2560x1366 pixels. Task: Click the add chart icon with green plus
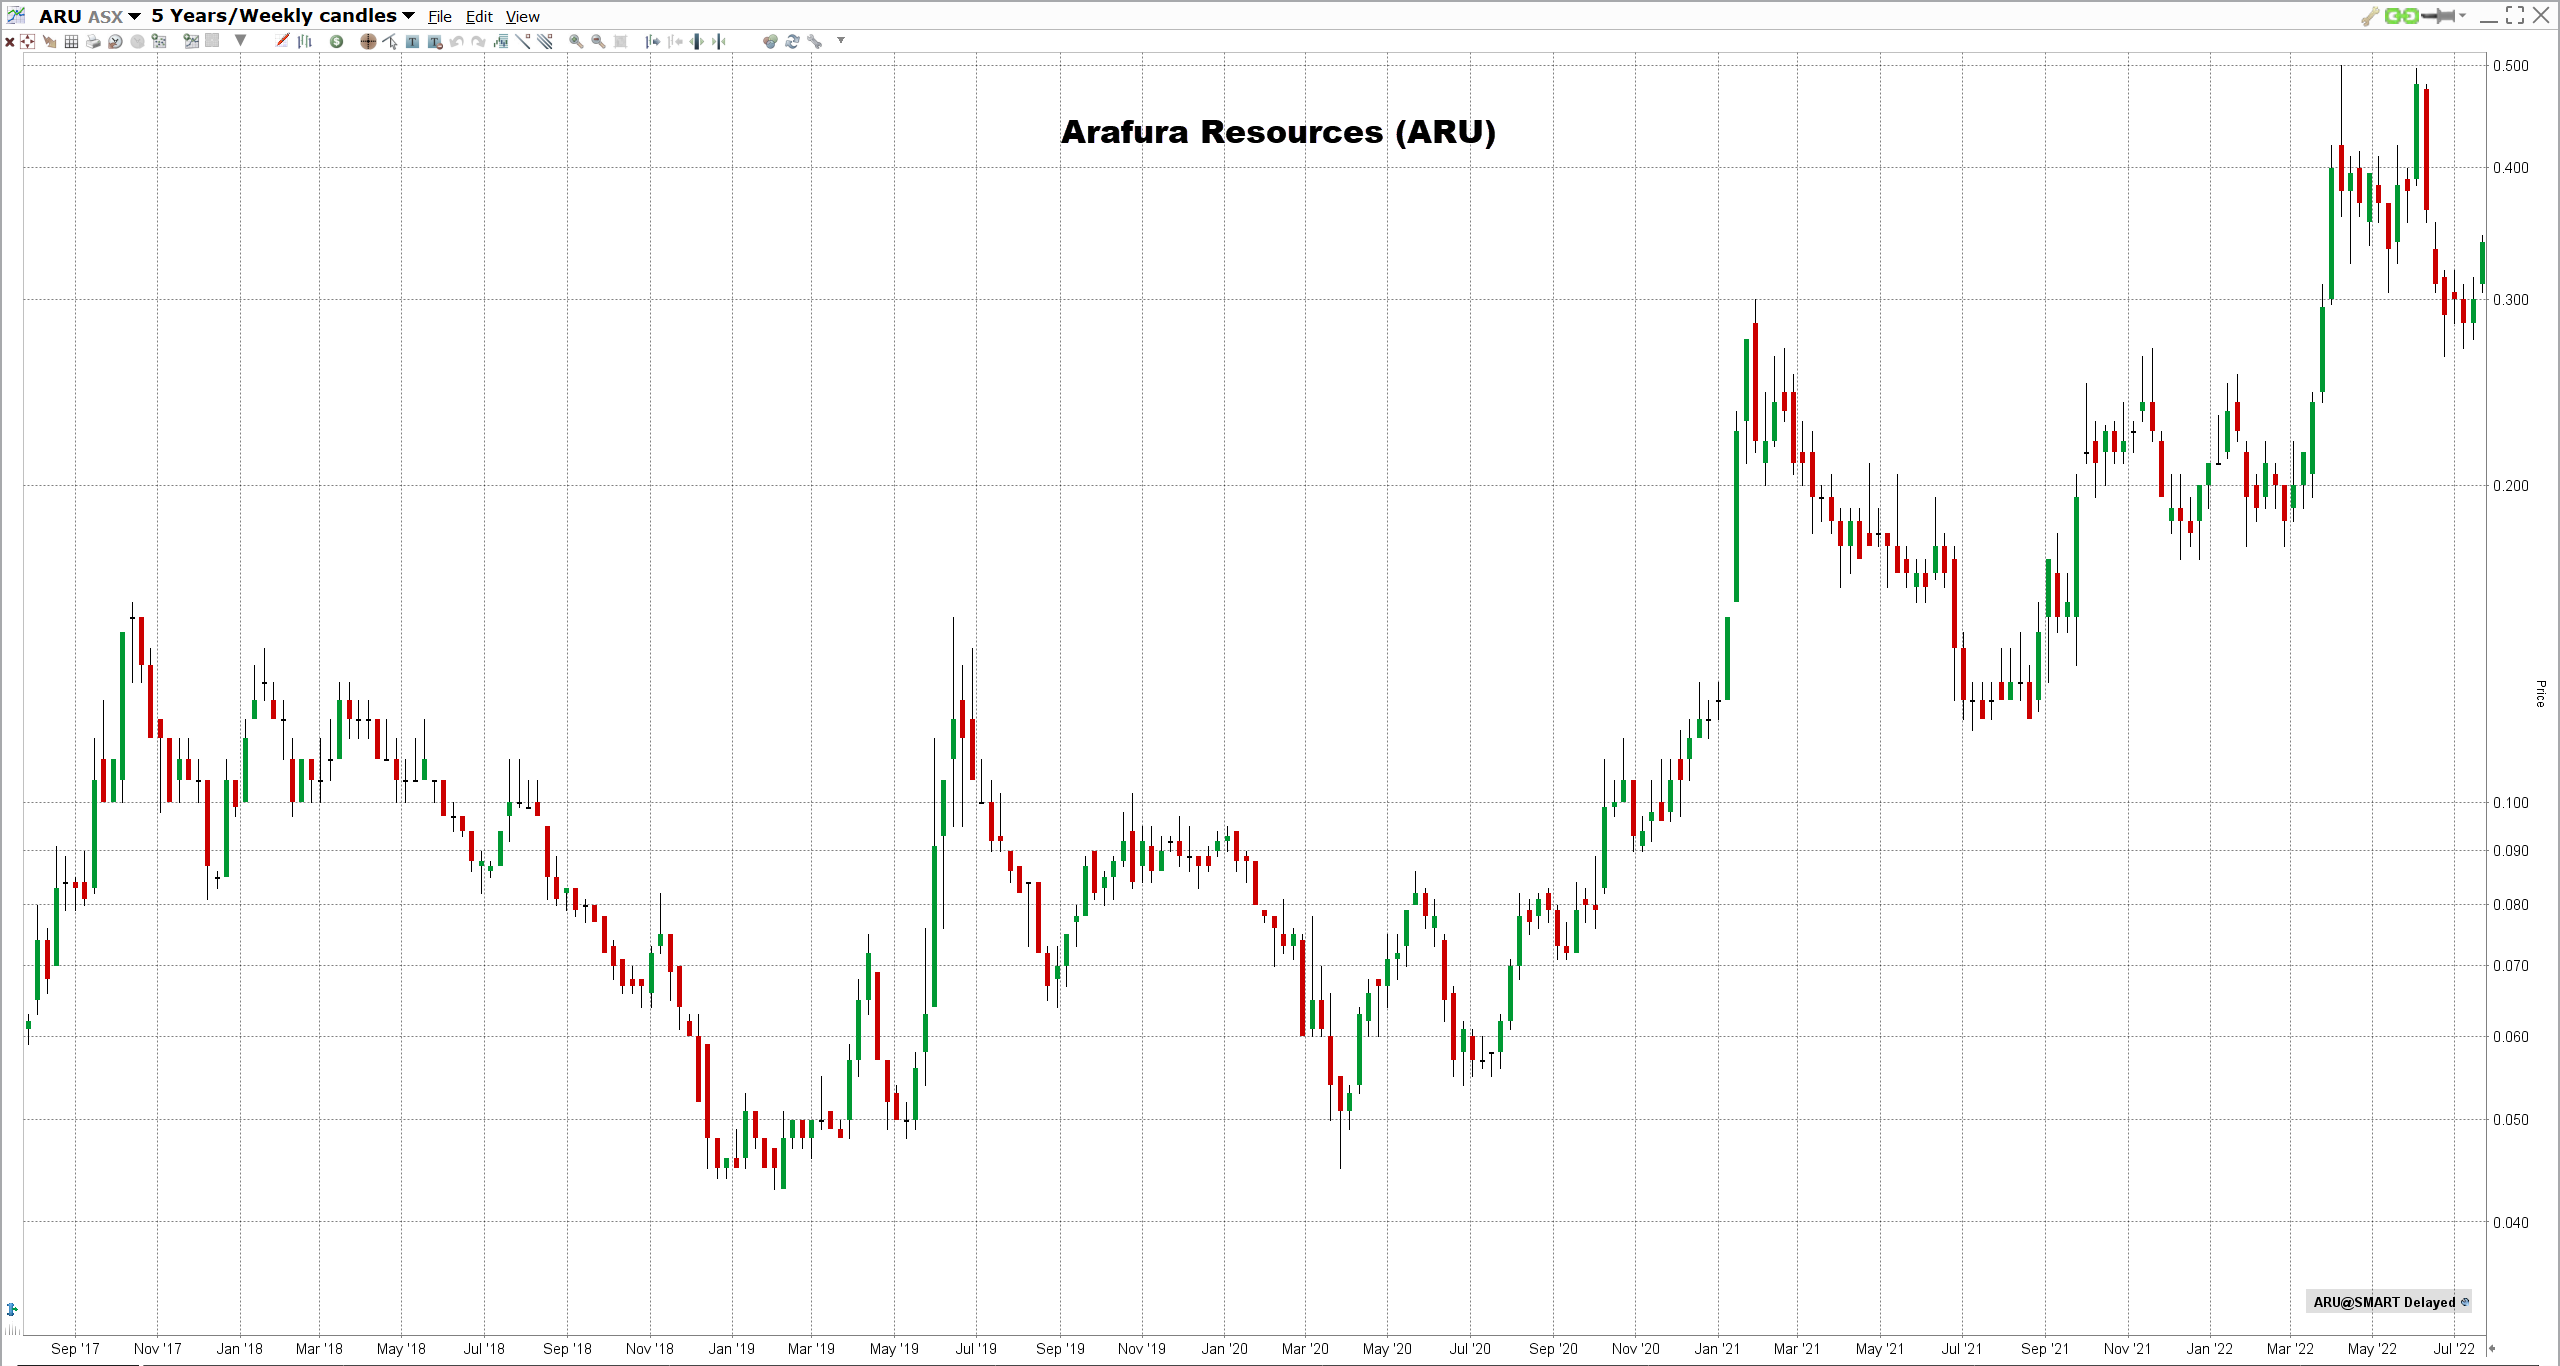coord(191,42)
